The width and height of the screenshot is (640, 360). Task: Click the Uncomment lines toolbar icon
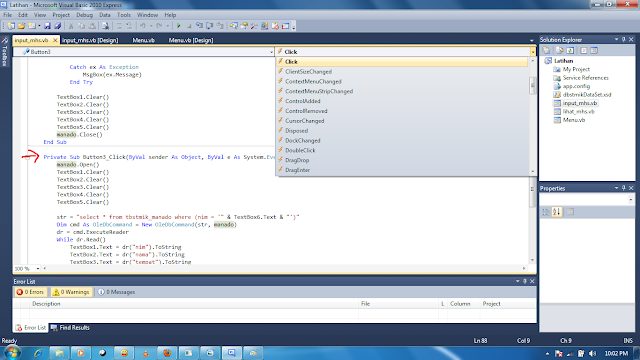(129, 26)
